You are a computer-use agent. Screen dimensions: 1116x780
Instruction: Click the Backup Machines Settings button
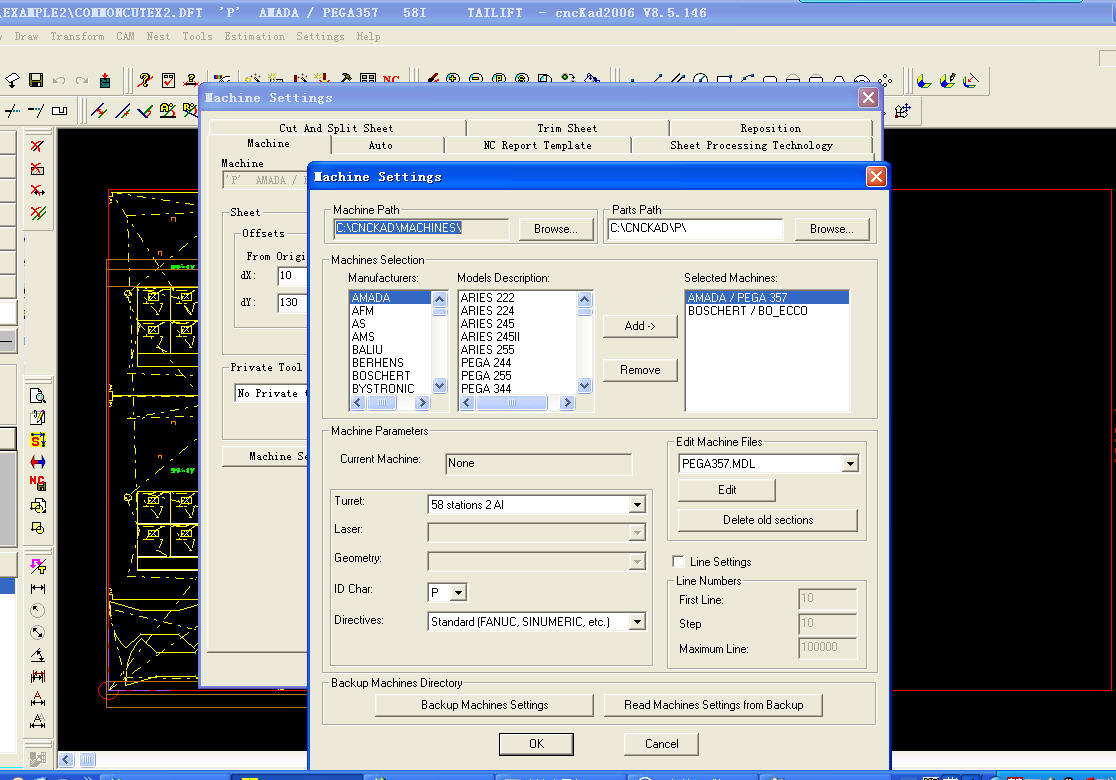point(484,705)
